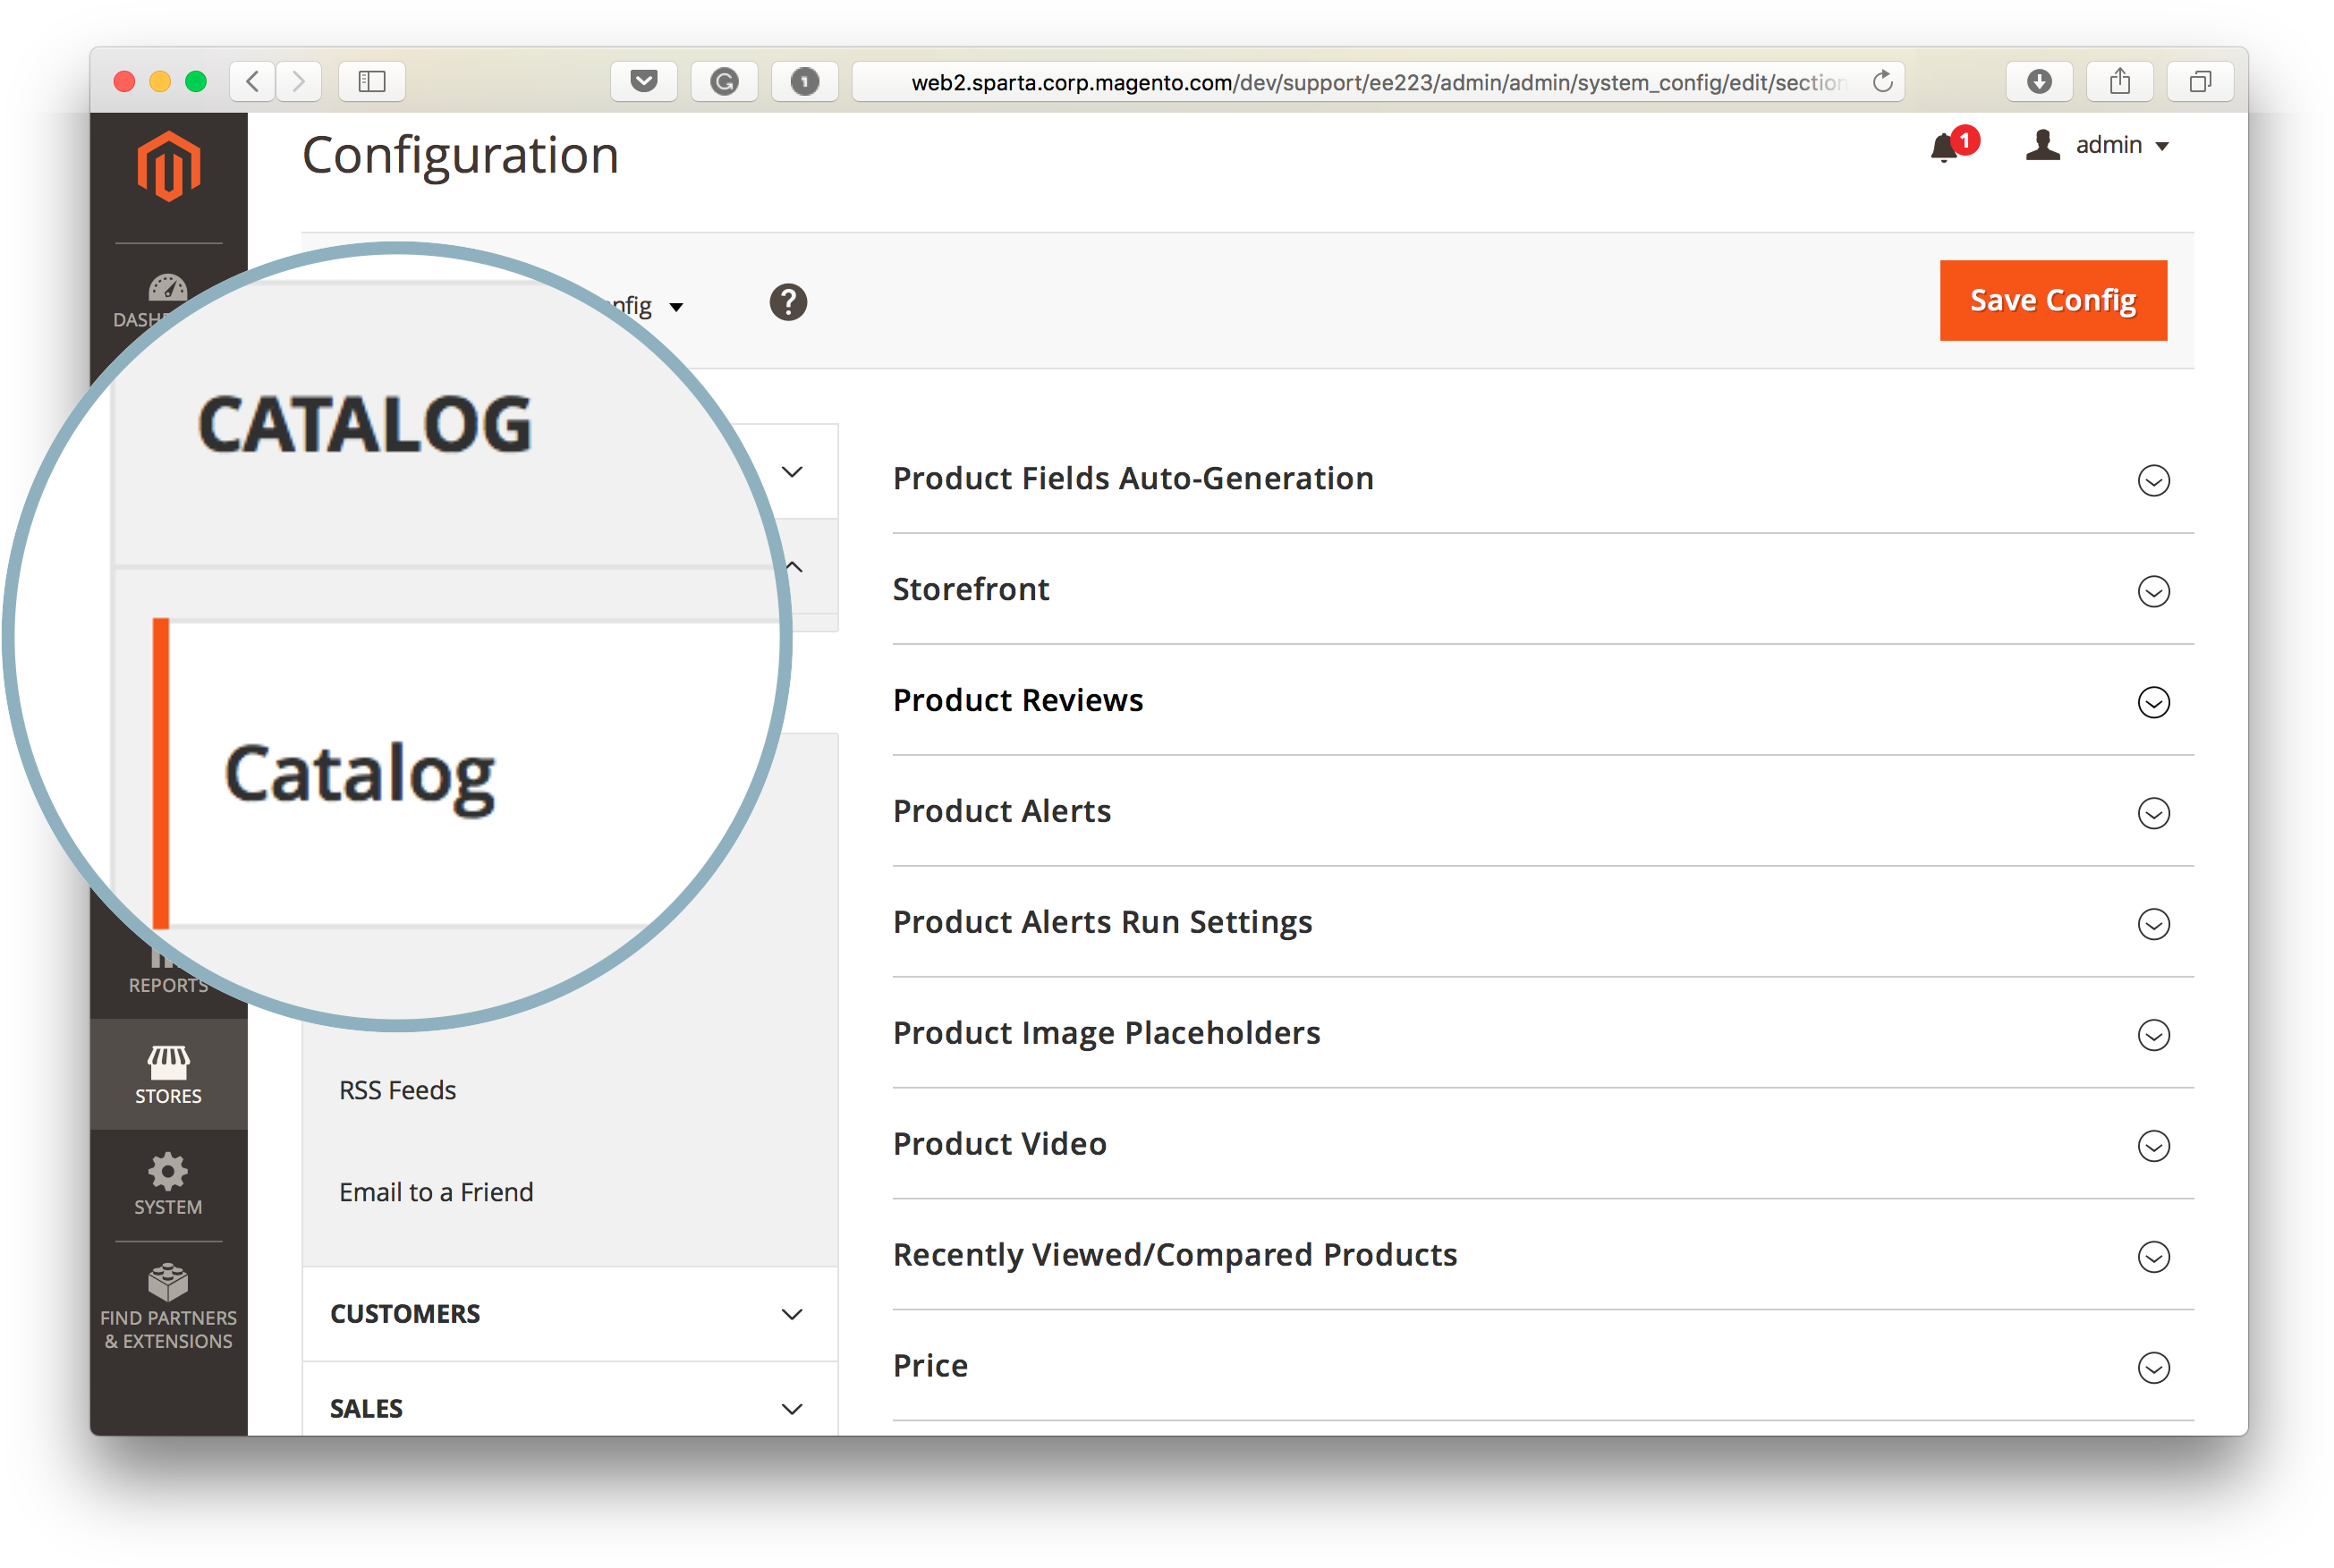This screenshot has height=1568, width=2334.
Task: Click the browser address bar
Action: point(1377,81)
